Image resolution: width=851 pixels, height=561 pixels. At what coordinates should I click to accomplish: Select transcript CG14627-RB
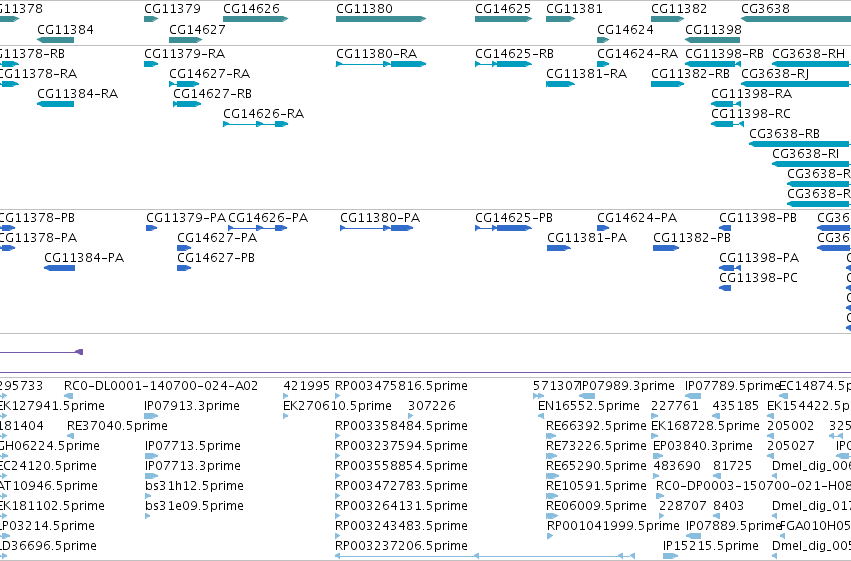(187, 104)
